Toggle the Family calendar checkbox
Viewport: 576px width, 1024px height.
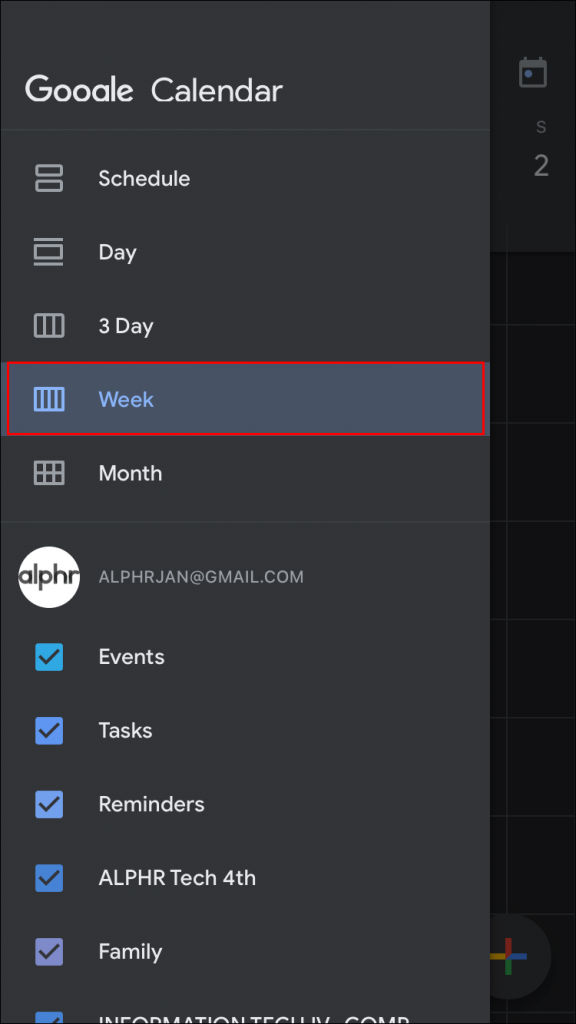(x=49, y=952)
